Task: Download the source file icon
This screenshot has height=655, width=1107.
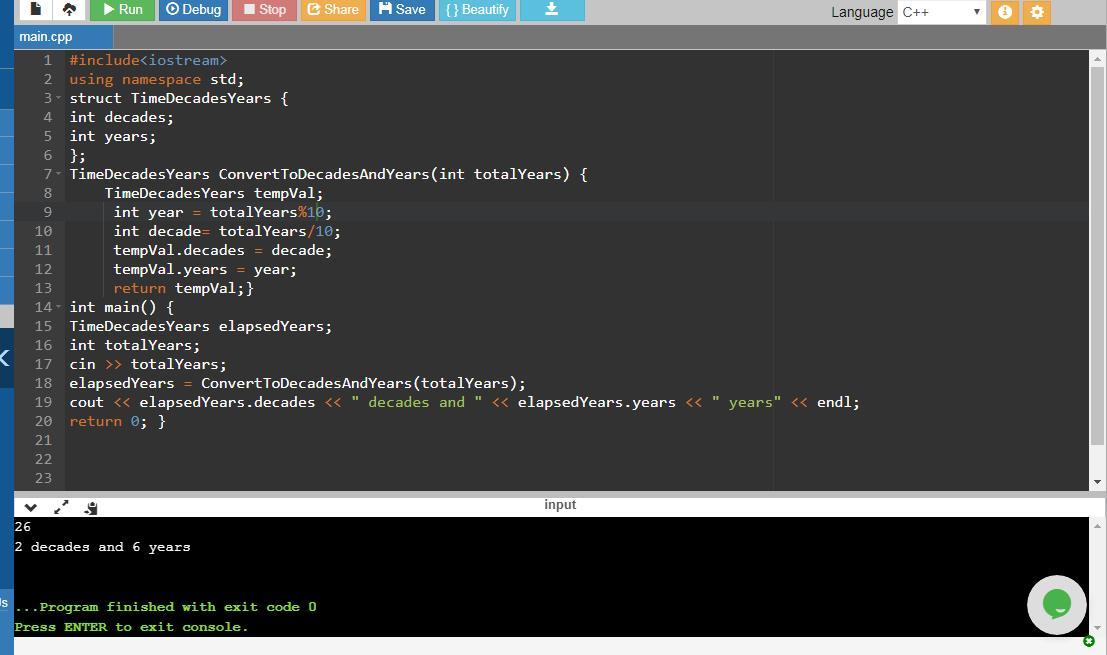Action: click(552, 10)
